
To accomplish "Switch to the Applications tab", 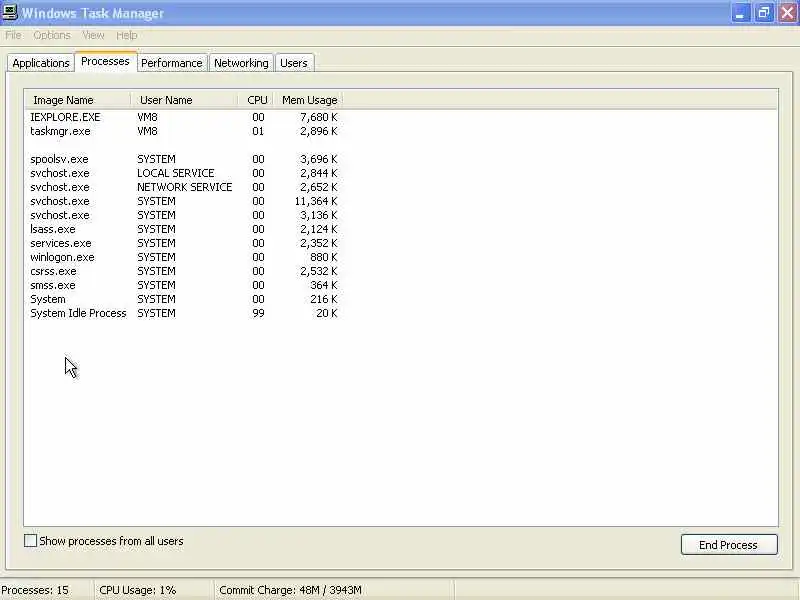I will pyautogui.click(x=41, y=63).
